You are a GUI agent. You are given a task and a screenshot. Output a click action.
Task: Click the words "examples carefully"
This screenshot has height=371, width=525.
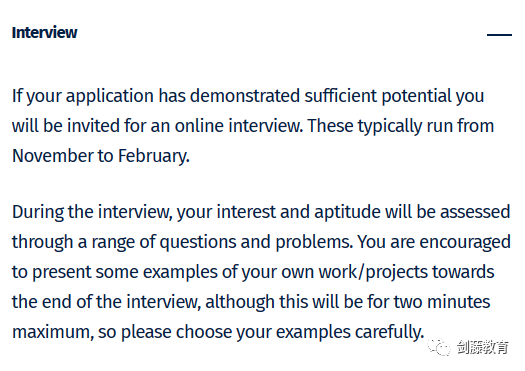coord(348,332)
